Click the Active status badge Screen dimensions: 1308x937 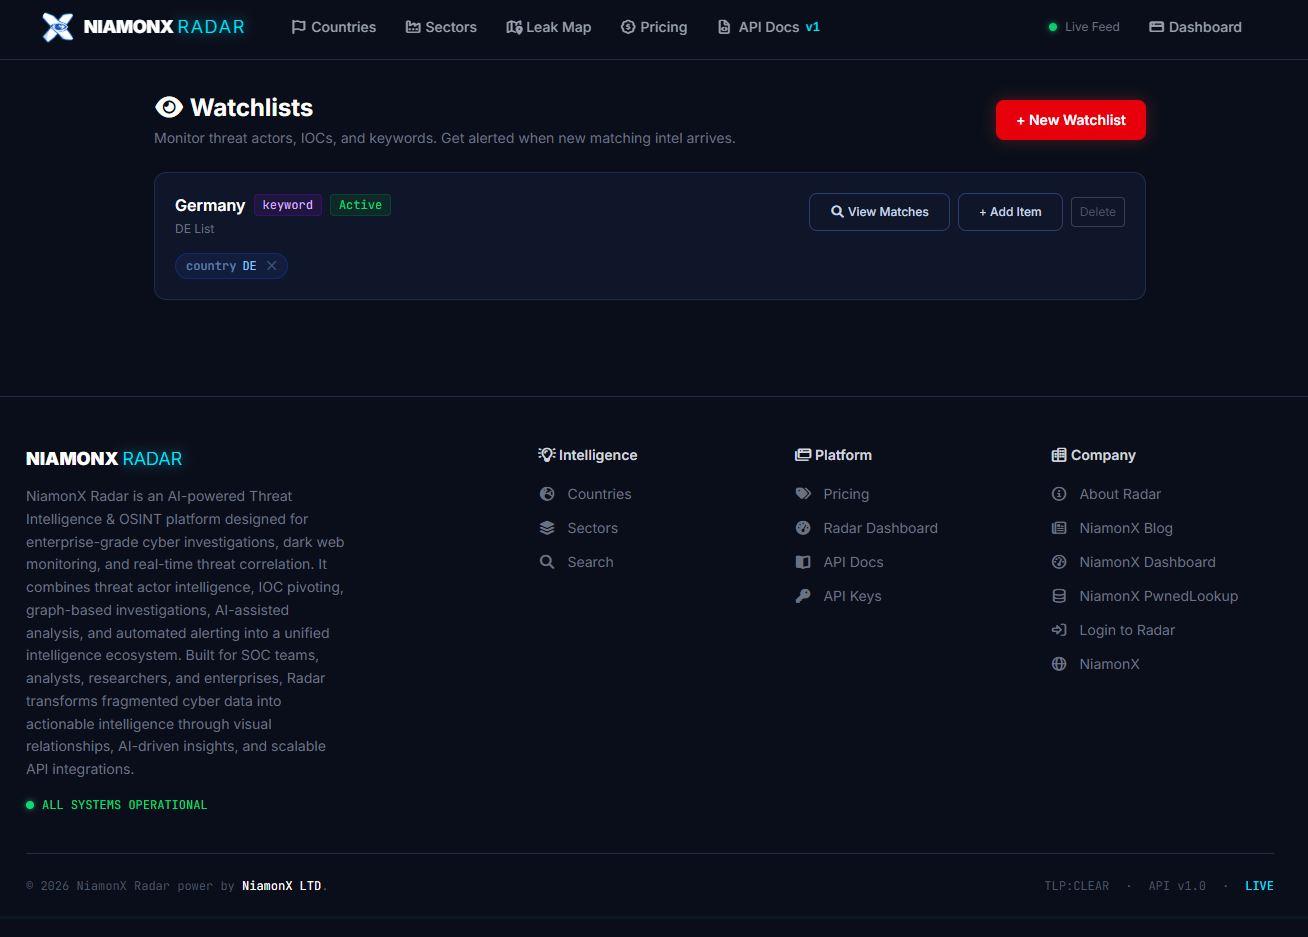pos(360,205)
